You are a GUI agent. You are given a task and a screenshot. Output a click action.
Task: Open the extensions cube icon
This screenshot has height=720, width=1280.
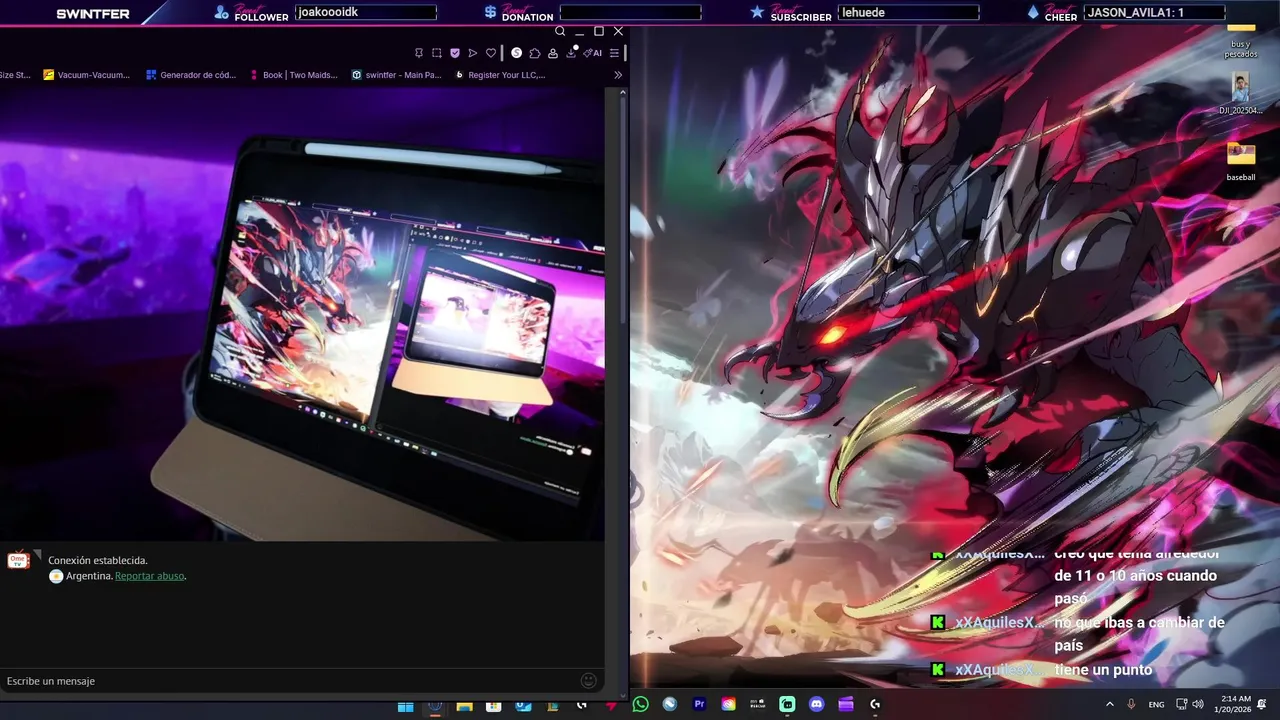[535, 53]
